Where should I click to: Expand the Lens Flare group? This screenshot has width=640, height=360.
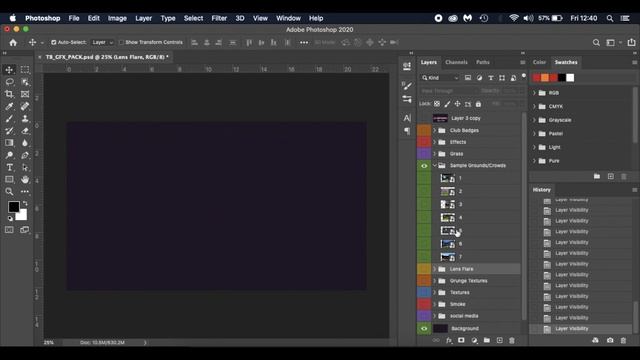pos(435,269)
